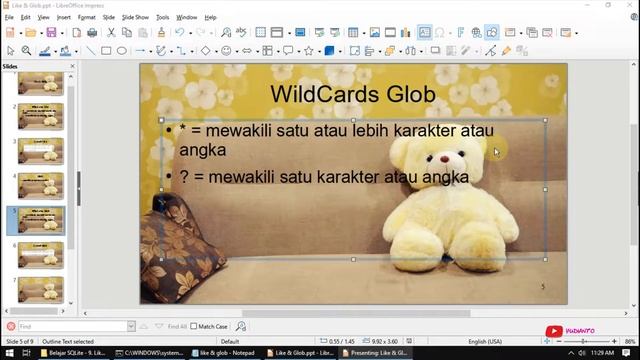Select slide 2 thumbnail in Slides panel

pos(40,117)
